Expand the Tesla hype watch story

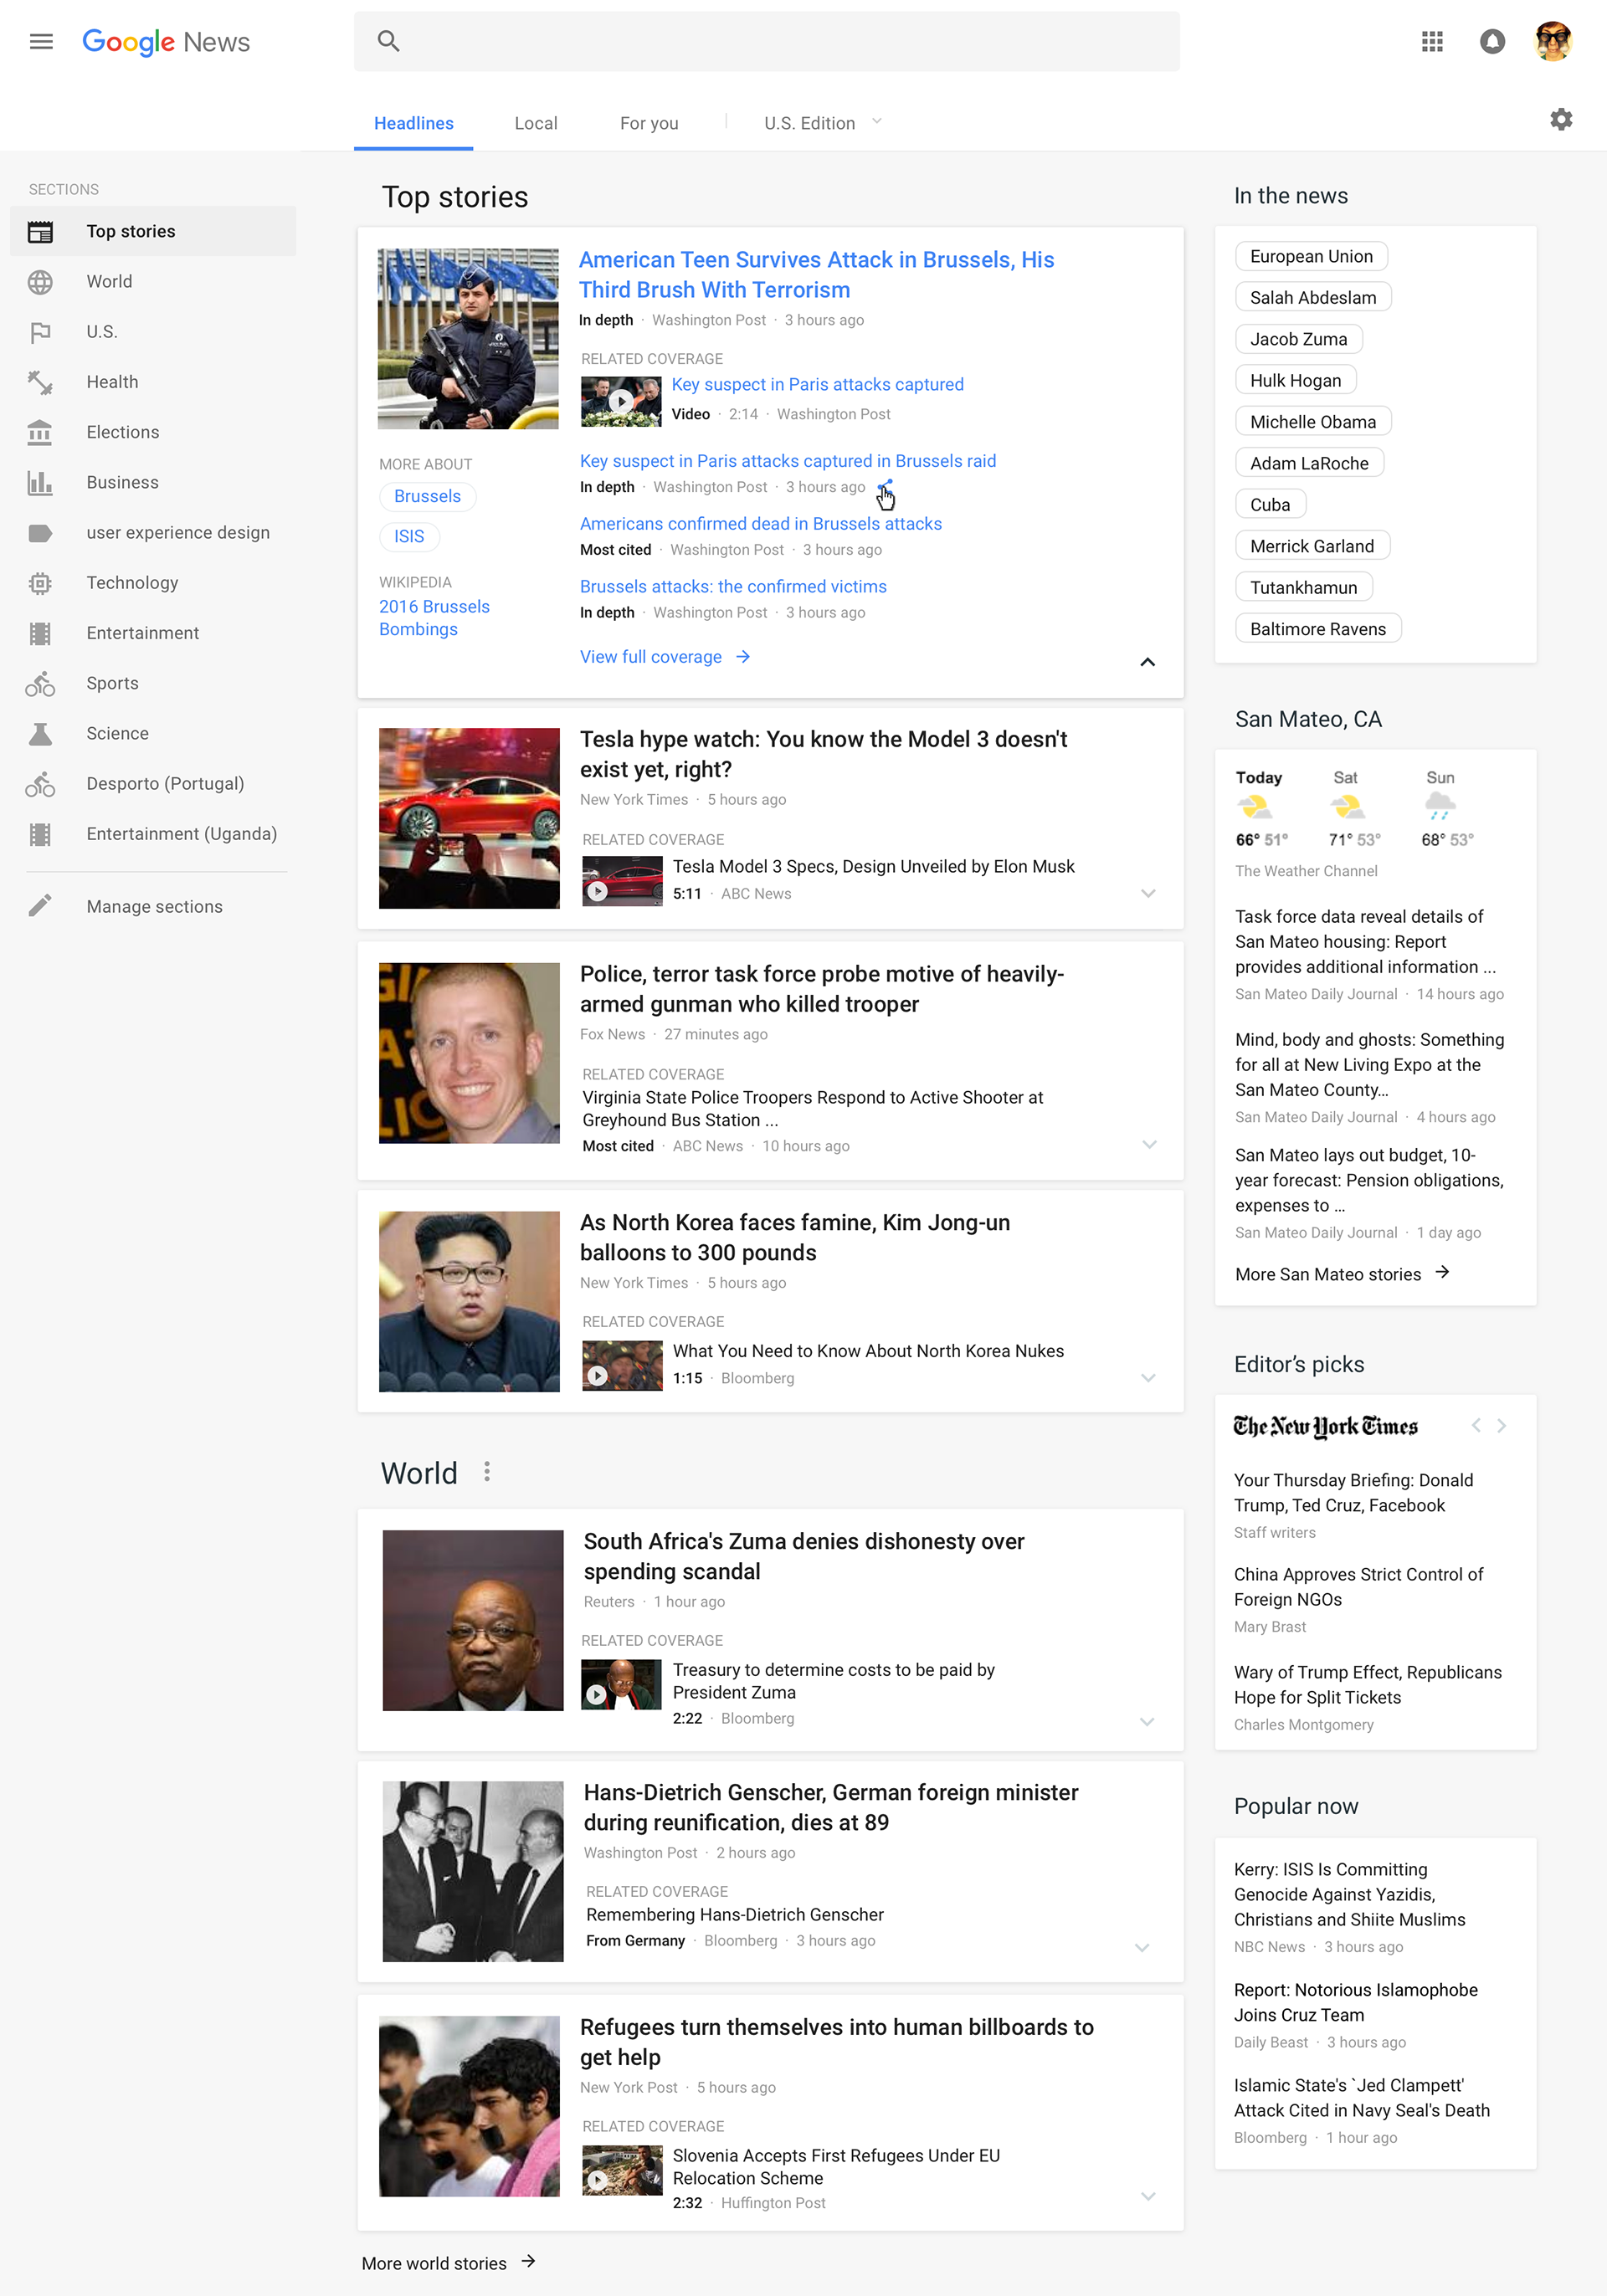tap(1148, 893)
